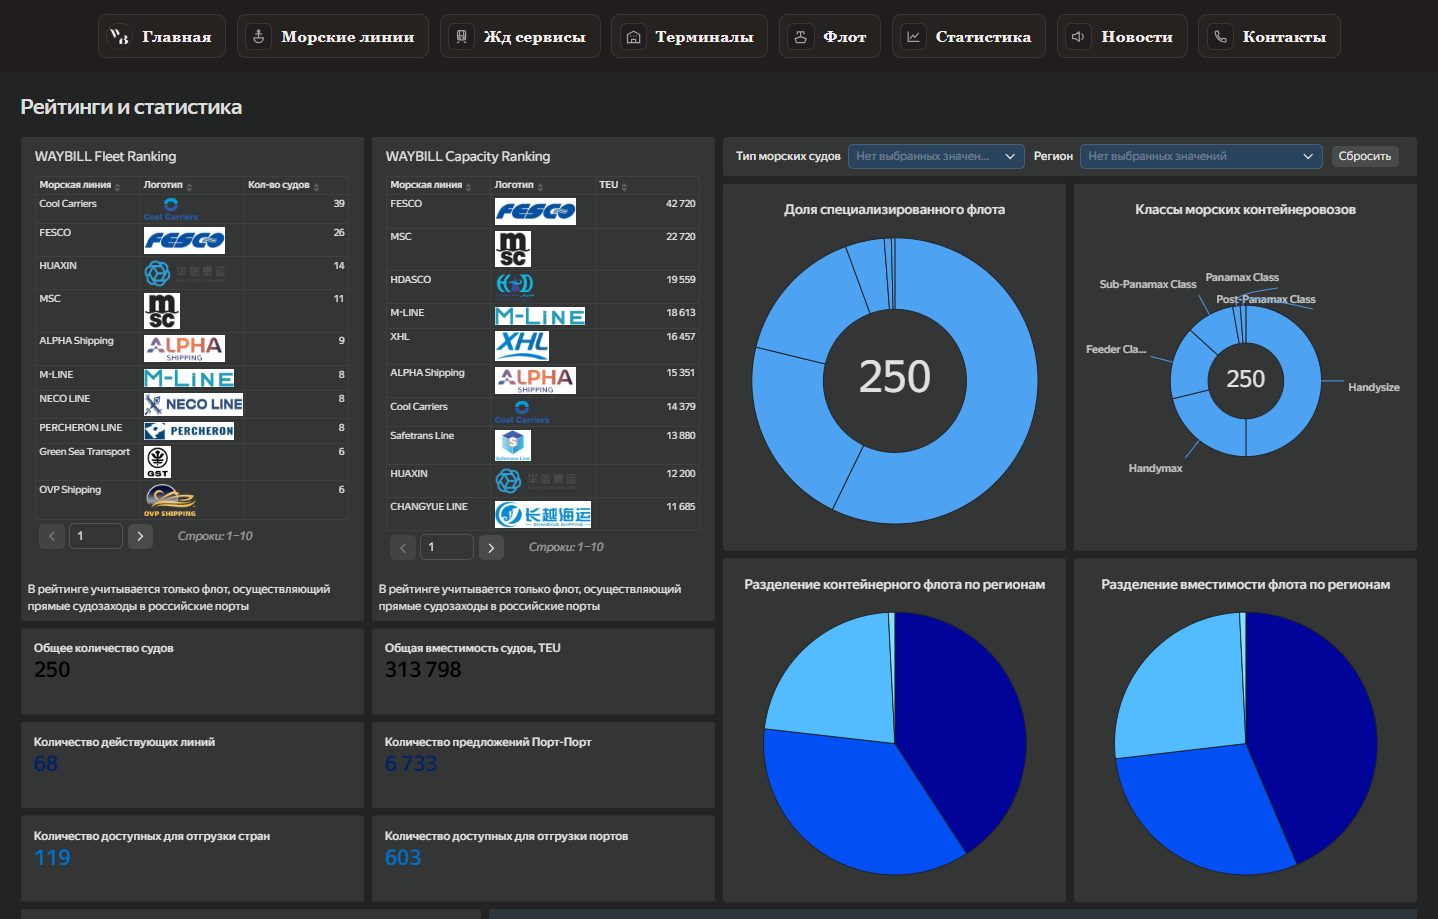Click FESCO logo in Capacity Ranking
Image resolution: width=1438 pixels, height=919 pixels.
pyautogui.click(x=535, y=211)
